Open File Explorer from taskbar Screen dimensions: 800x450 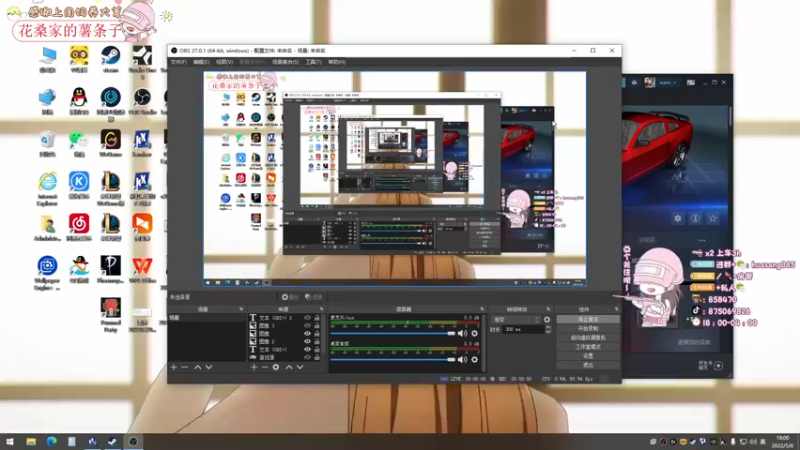point(31,441)
